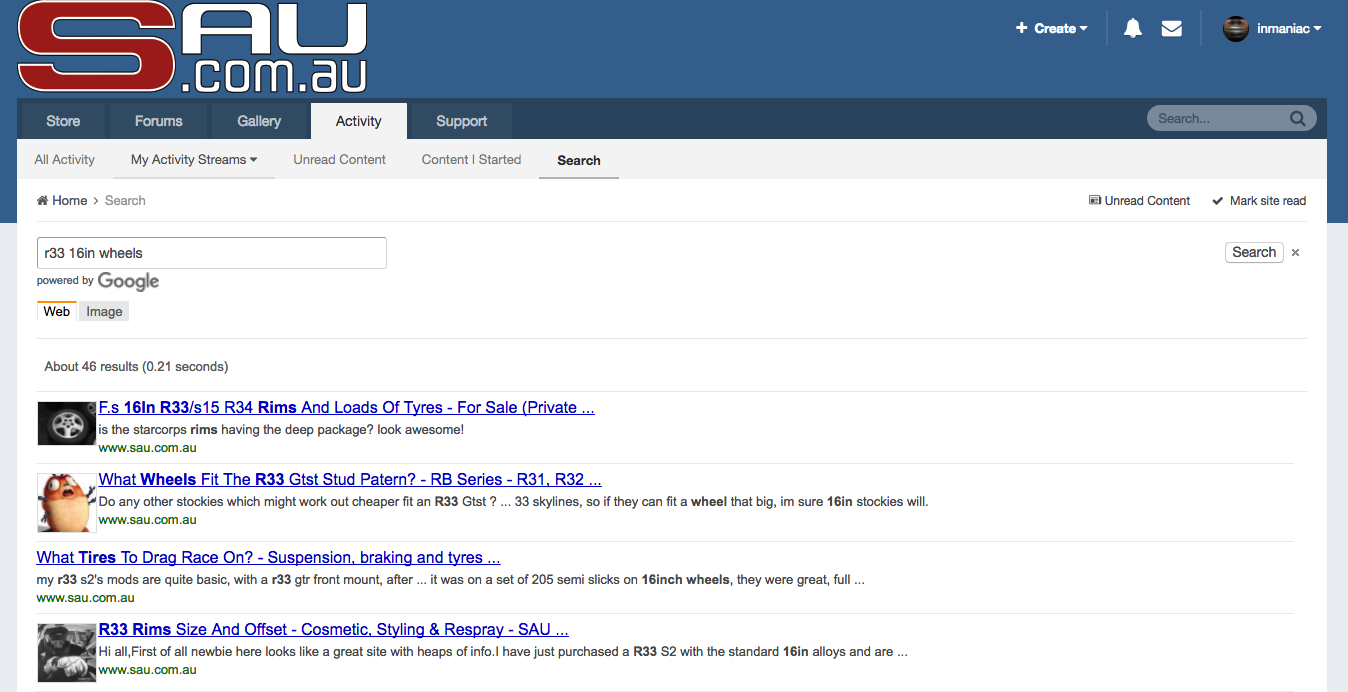Expand the inmaniac account menu
Image resolution: width=1348 pixels, height=692 pixels.
click(x=1289, y=29)
